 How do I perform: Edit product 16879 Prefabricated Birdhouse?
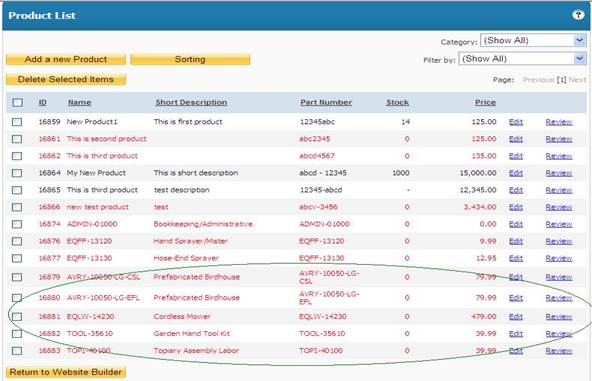pyautogui.click(x=516, y=277)
